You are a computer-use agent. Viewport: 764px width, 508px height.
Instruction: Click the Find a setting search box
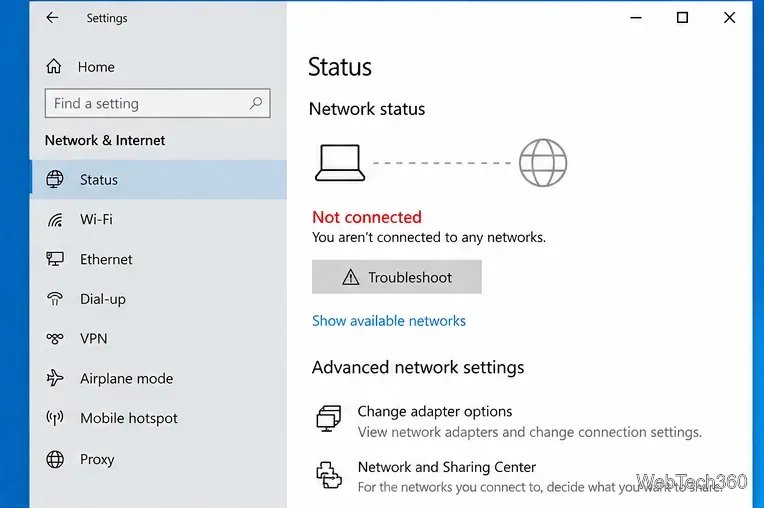(x=157, y=103)
